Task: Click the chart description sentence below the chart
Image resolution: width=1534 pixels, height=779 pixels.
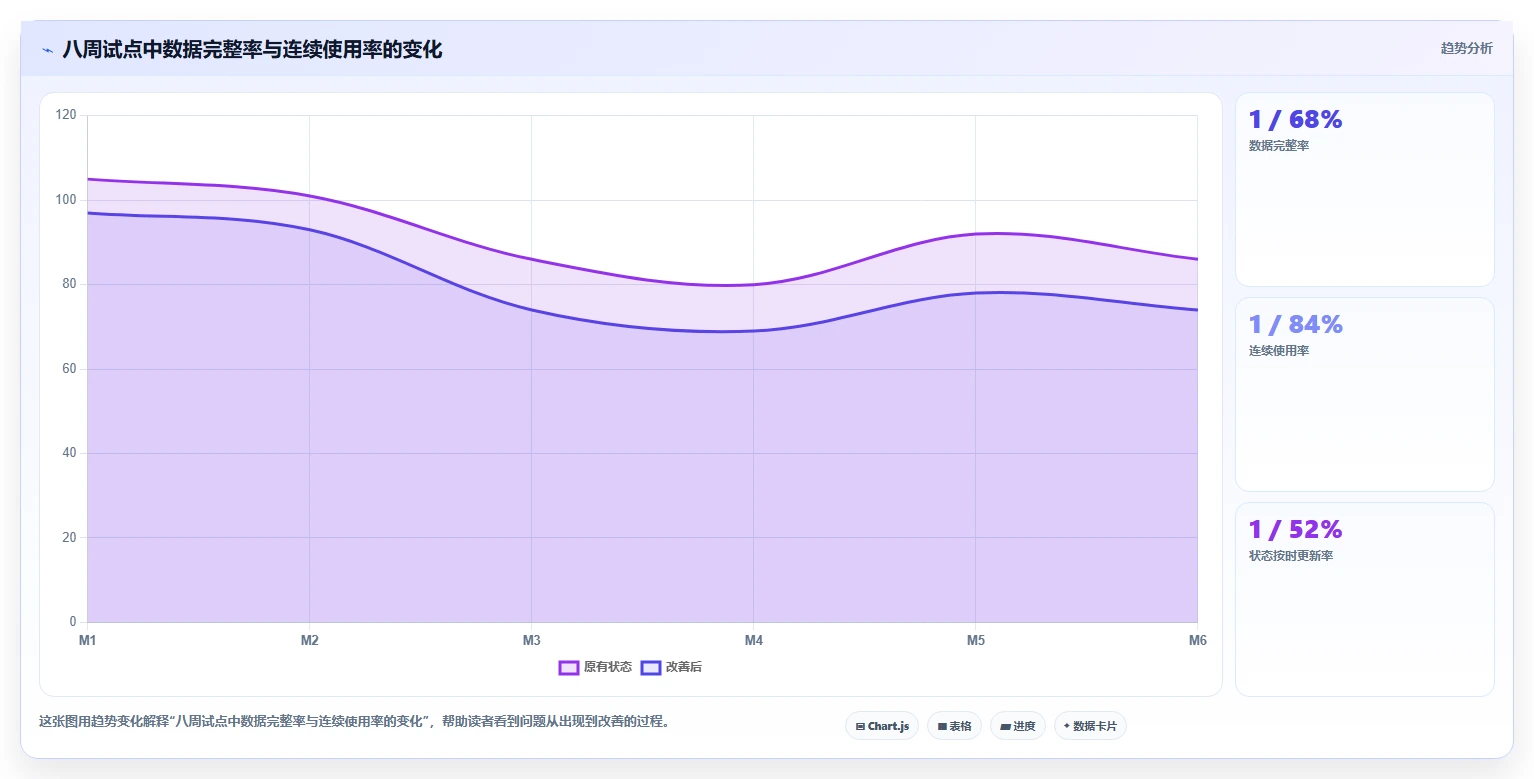Action: [354, 721]
